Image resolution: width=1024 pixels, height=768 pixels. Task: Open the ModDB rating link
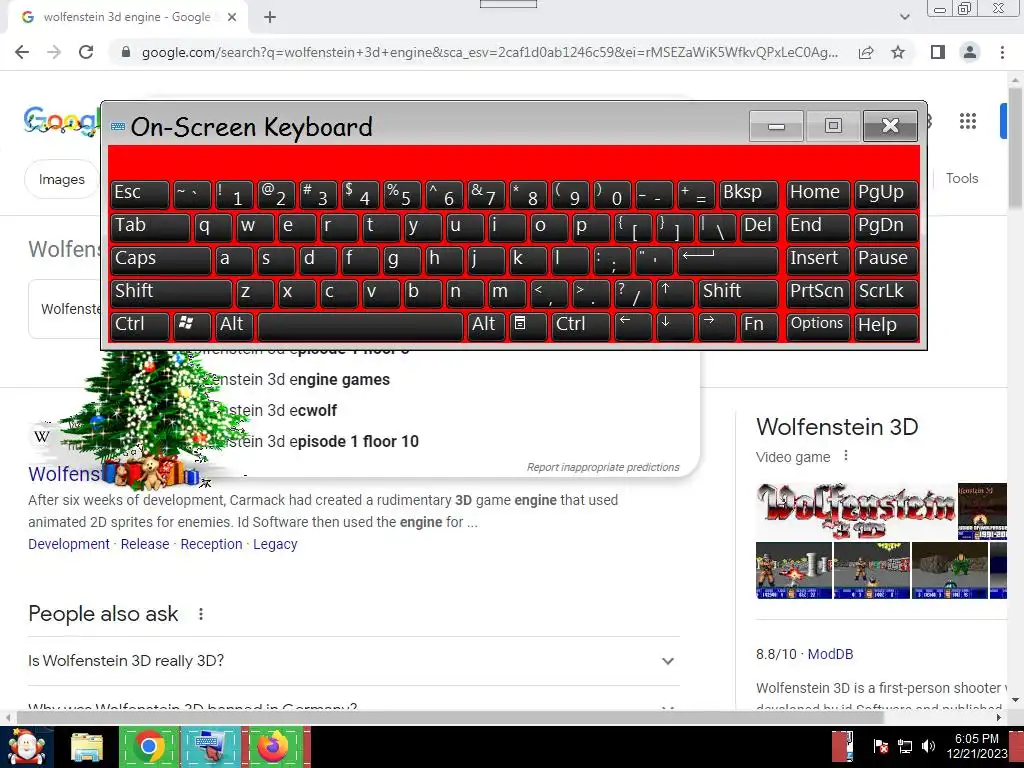point(830,654)
